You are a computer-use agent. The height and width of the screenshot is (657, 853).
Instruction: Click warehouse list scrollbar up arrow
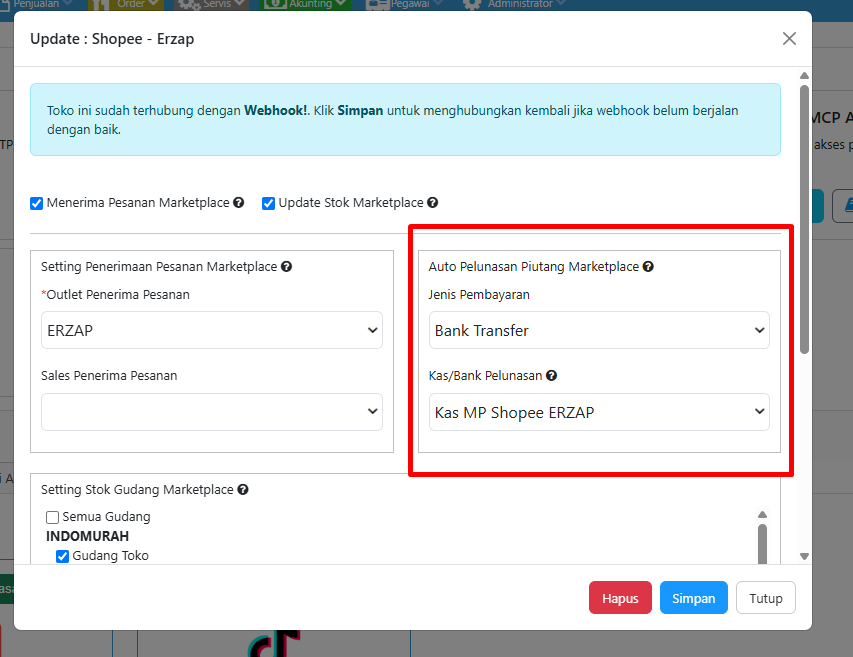click(762, 515)
